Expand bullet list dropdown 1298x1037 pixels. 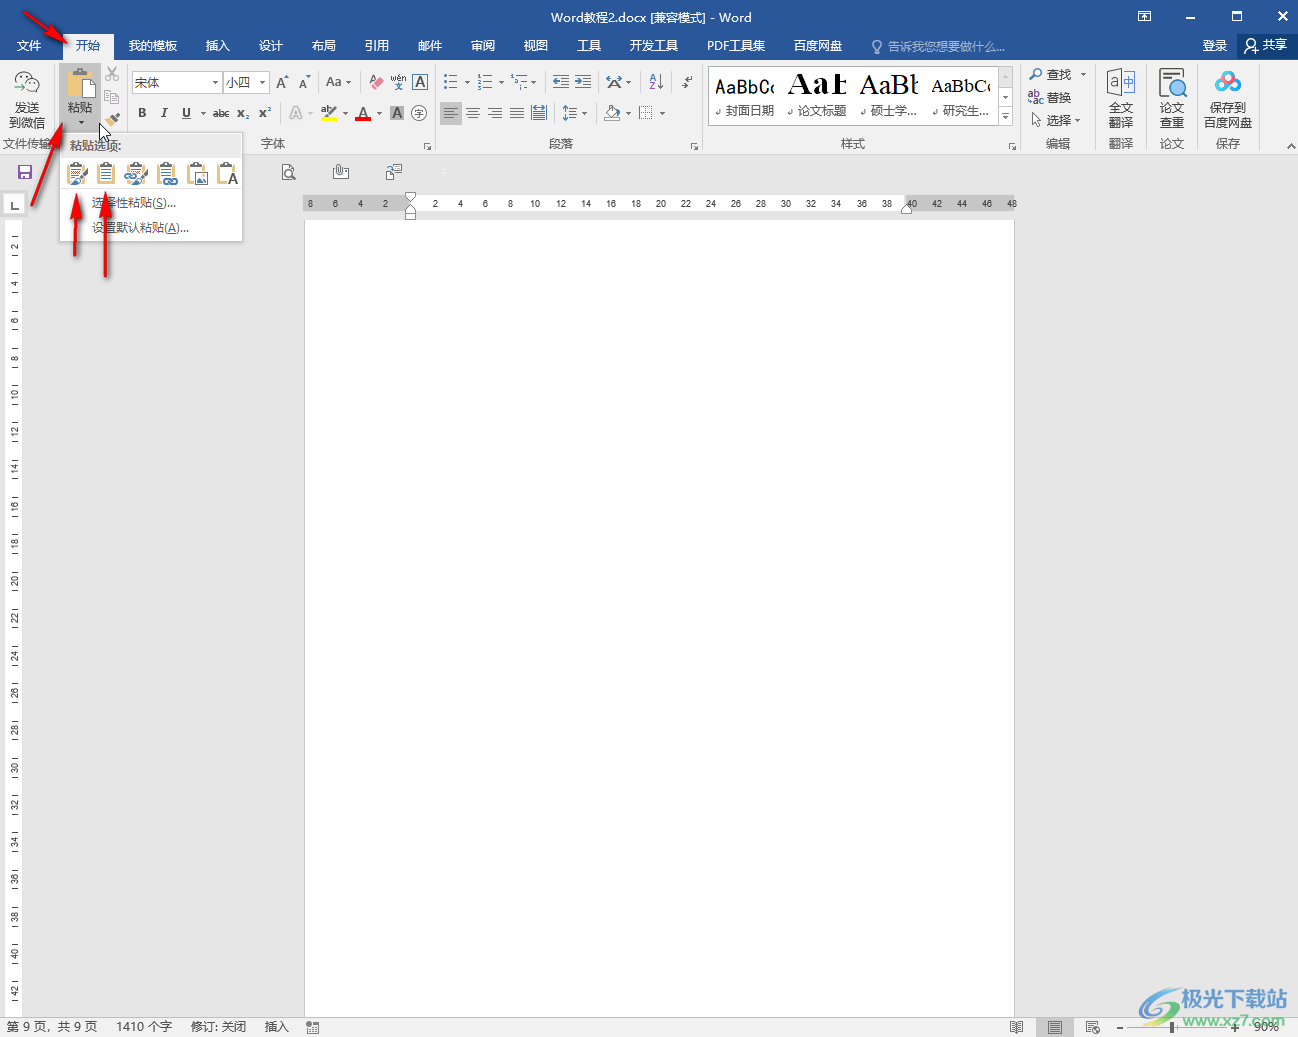(467, 82)
